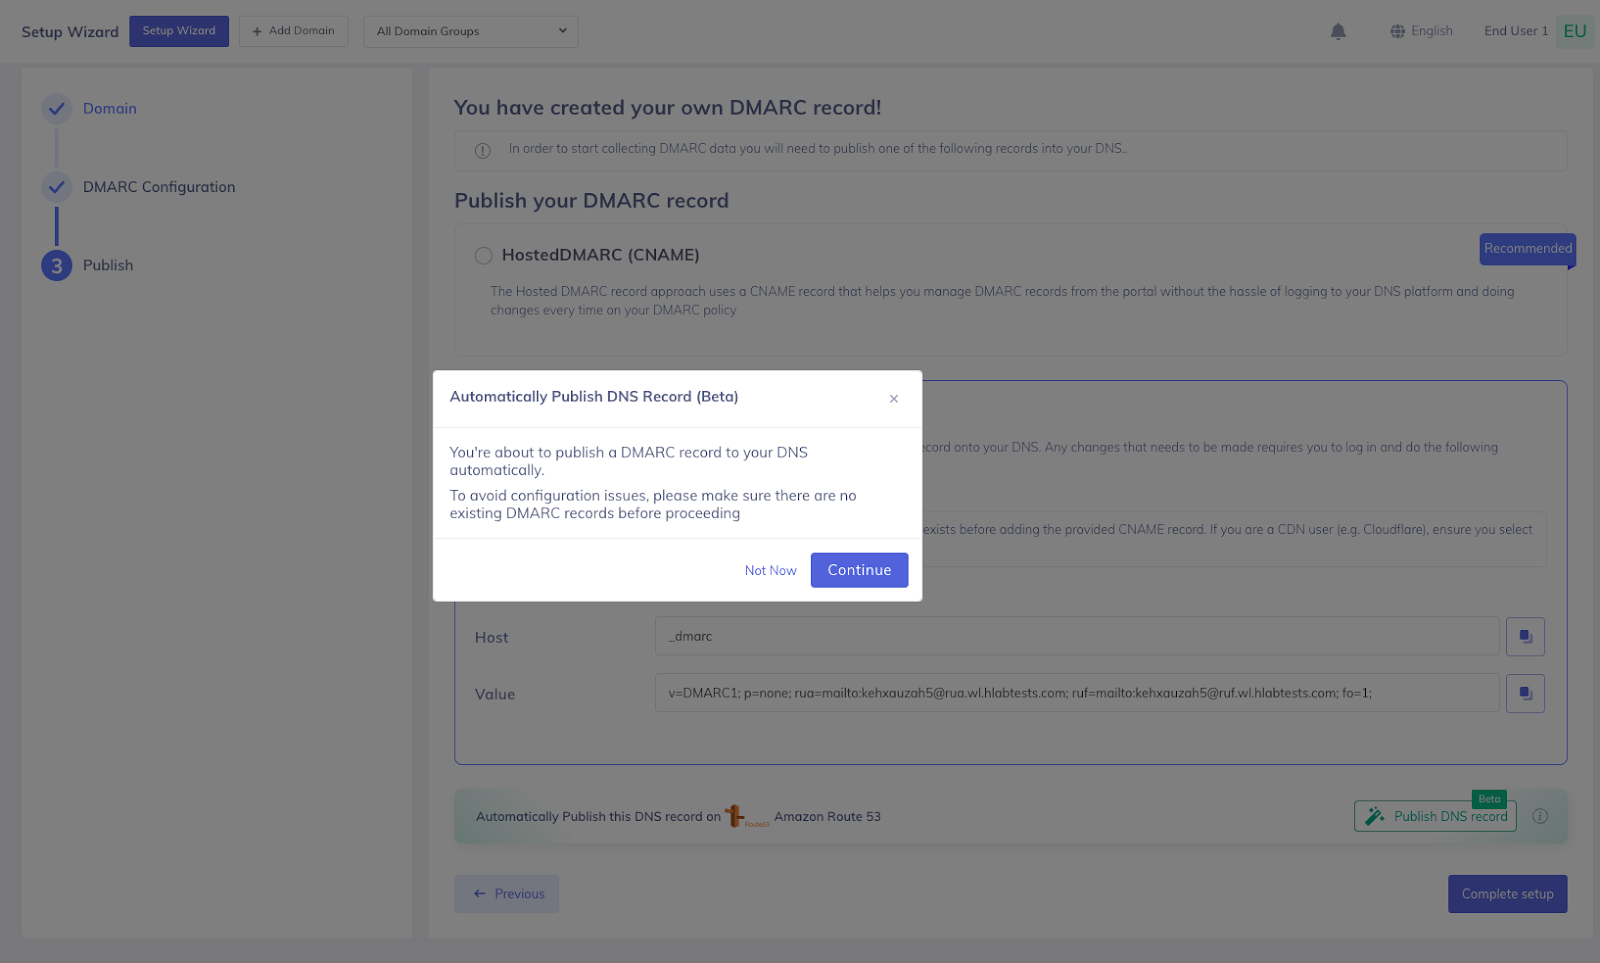The image size is (1600, 963).
Task: Click Continue in the dialog
Action: [x=859, y=570]
